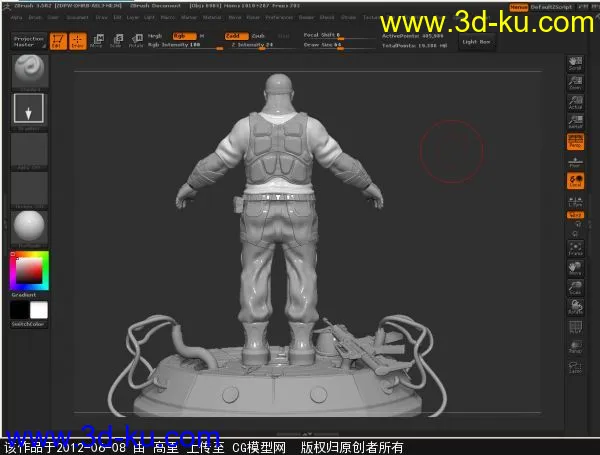Click the Move transform tool in top shelf

[x=97, y=41]
